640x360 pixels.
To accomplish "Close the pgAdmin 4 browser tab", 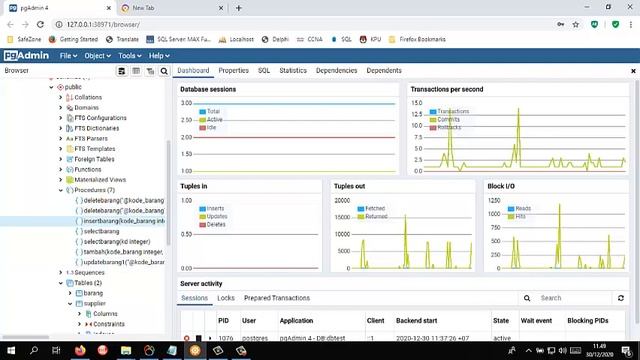I will click(109, 8).
